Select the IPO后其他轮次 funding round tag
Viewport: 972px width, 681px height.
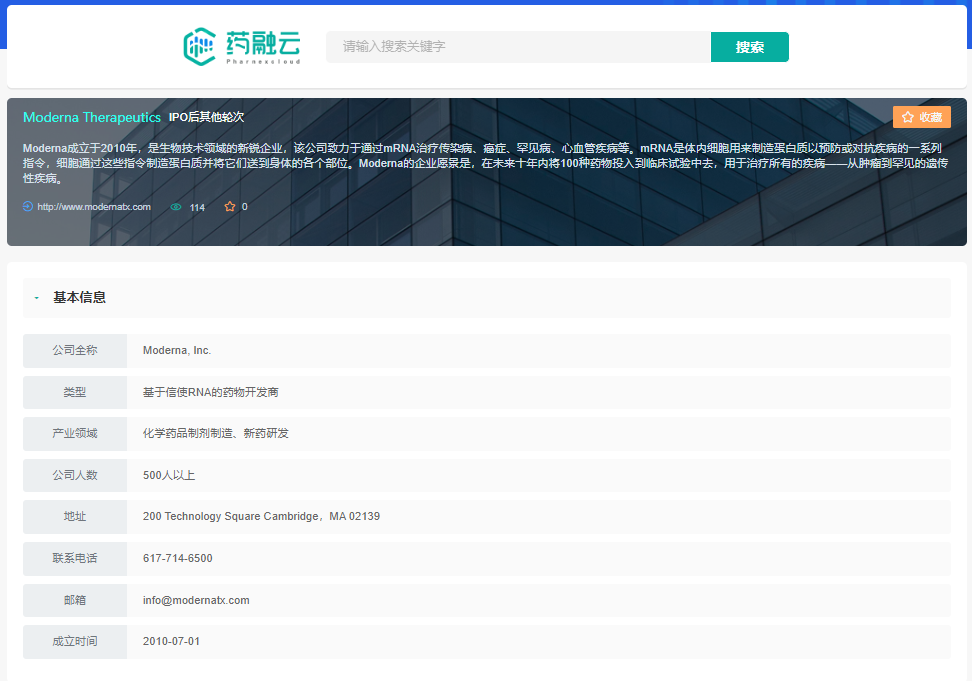(x=206, y=117)
